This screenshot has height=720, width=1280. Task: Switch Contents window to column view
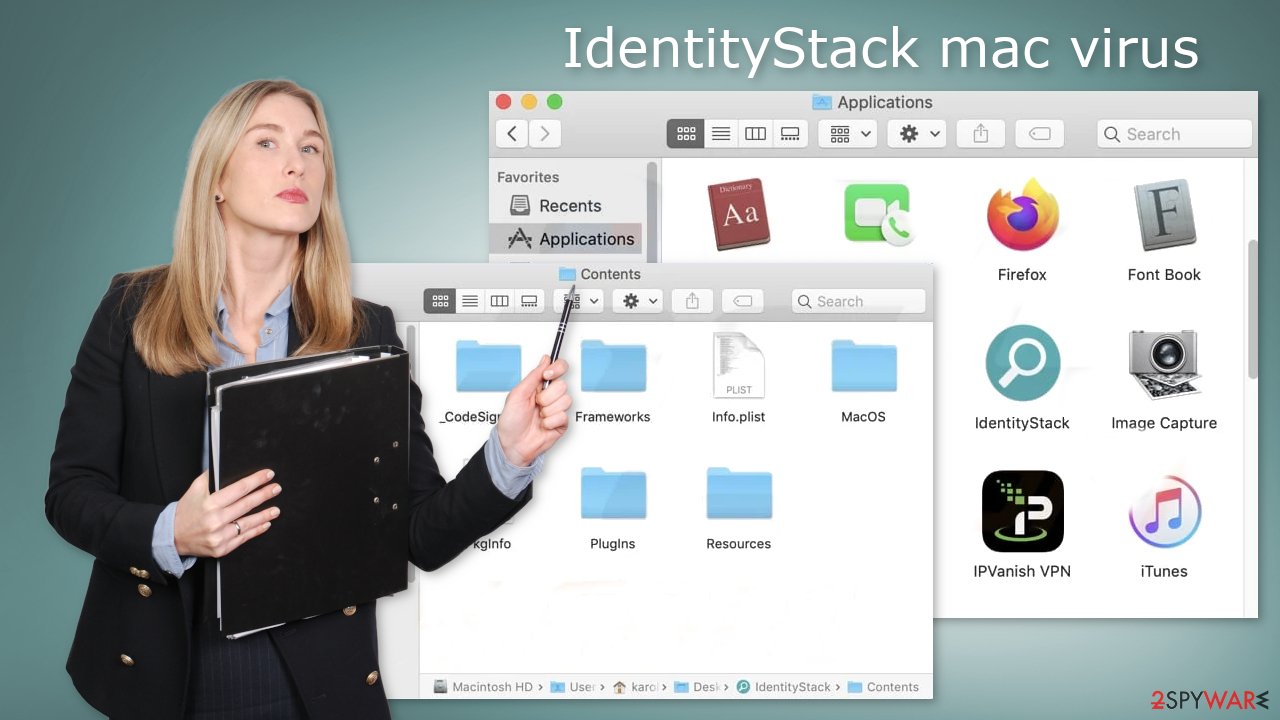[x=499, y=301]
